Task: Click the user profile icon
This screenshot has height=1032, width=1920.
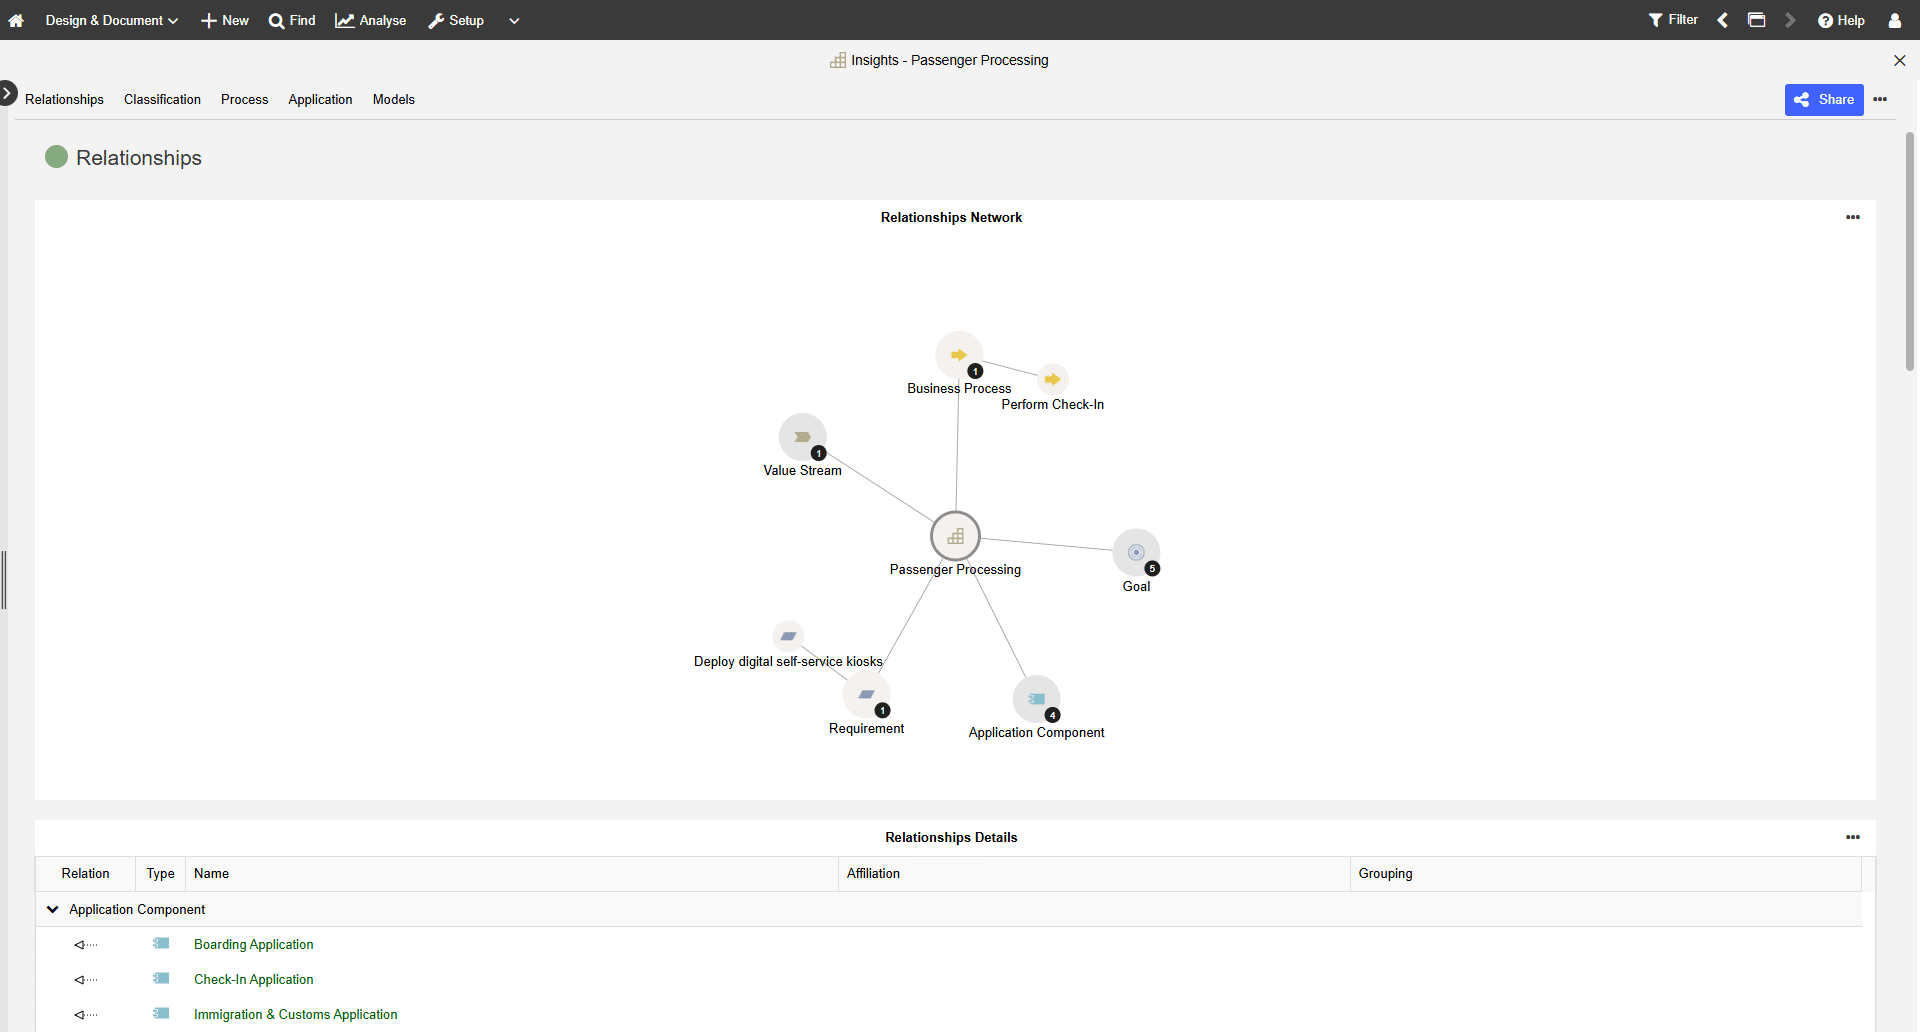Action: (1894, 20)
